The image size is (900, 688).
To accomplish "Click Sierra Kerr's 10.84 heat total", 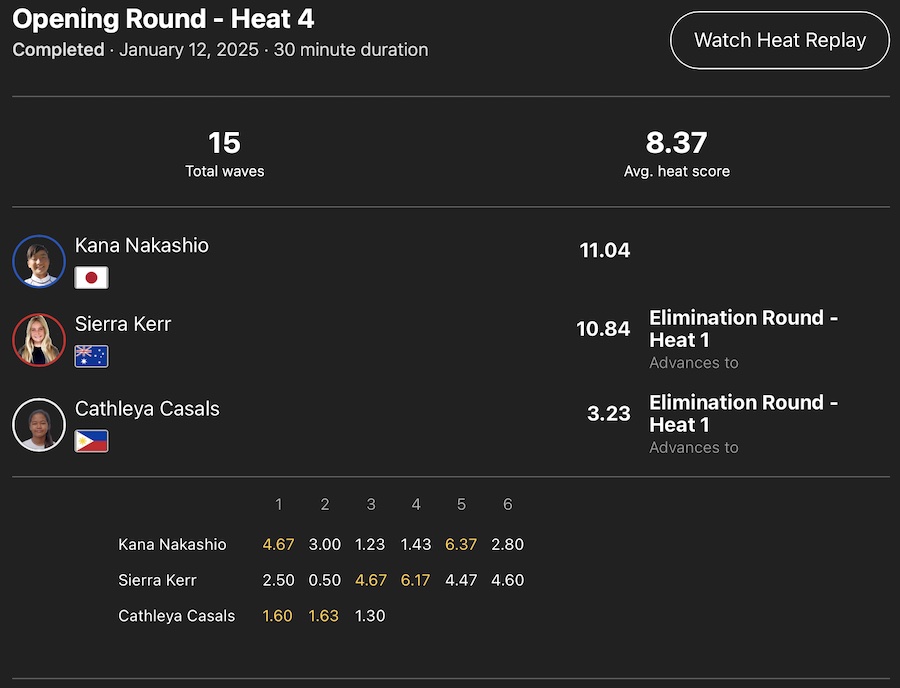I will click(x=603, y=329).
